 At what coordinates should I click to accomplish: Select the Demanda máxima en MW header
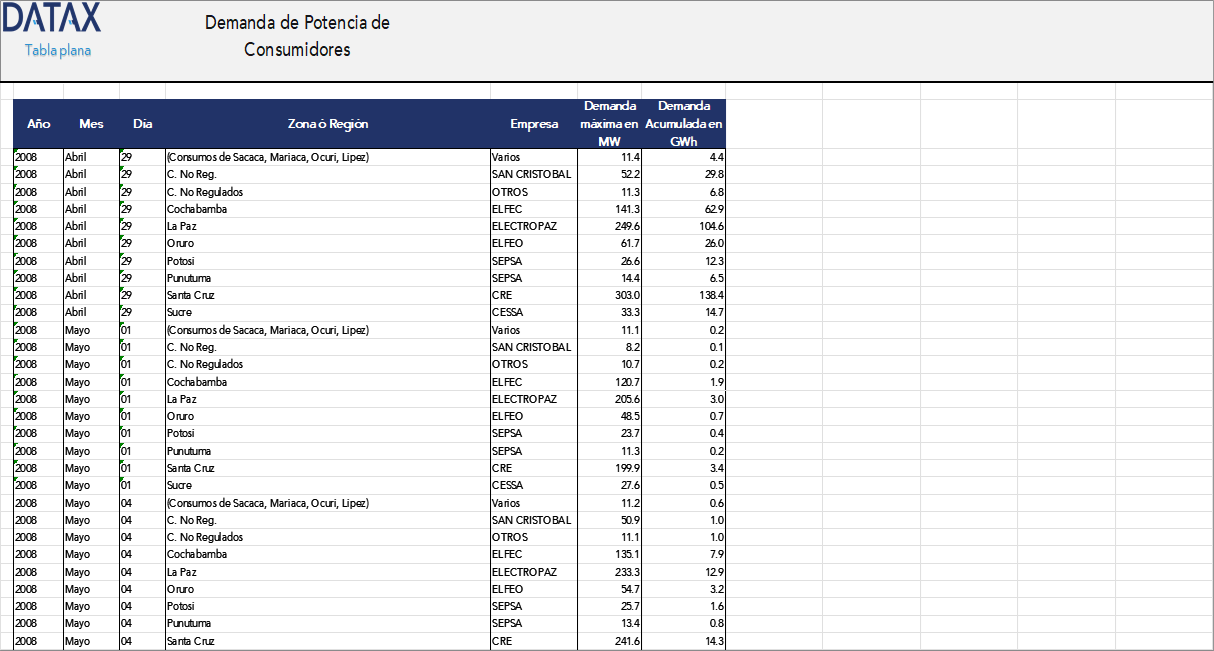pyautogui.click(x=610, y=124)
